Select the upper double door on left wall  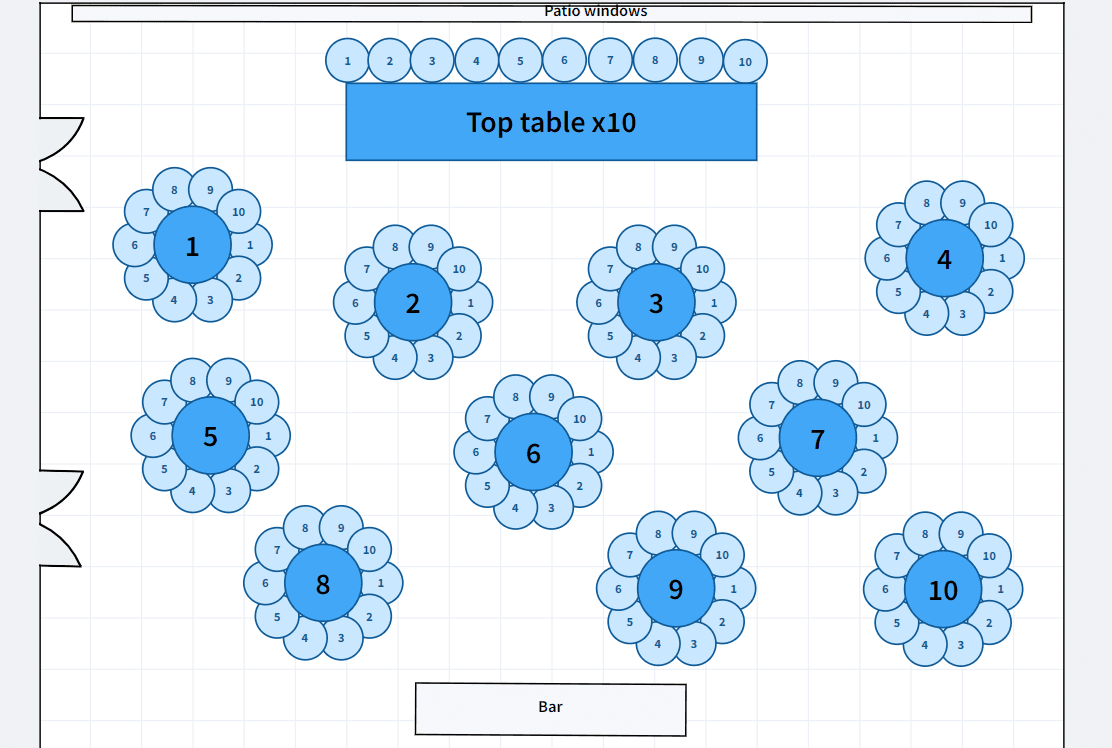click(x=62, y=164)
